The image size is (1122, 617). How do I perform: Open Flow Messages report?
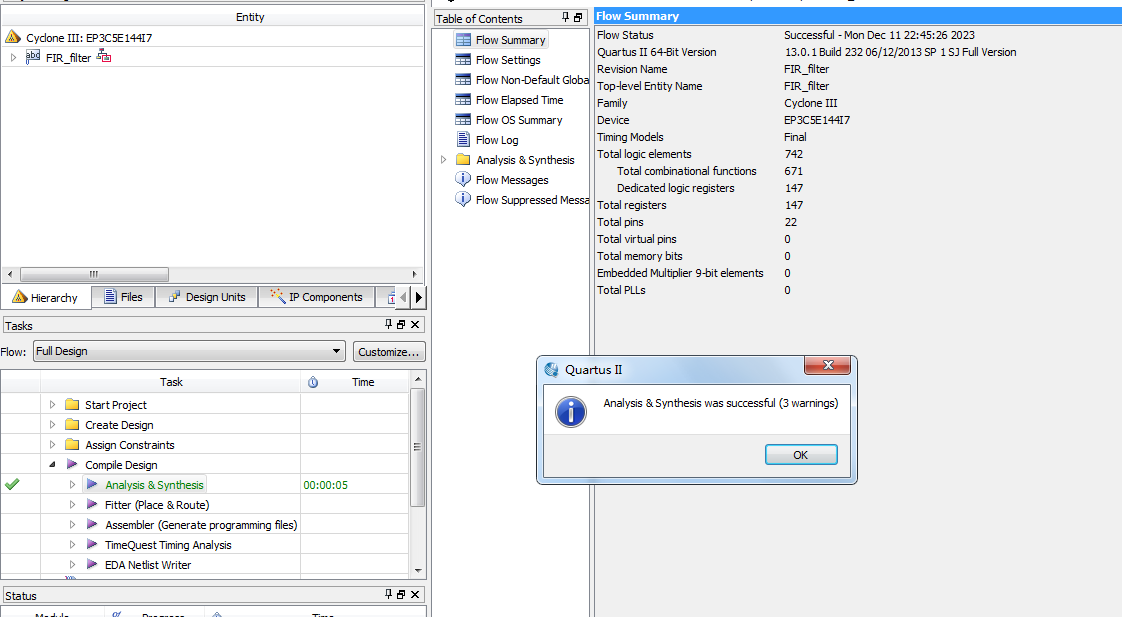[x=512, y=180]
